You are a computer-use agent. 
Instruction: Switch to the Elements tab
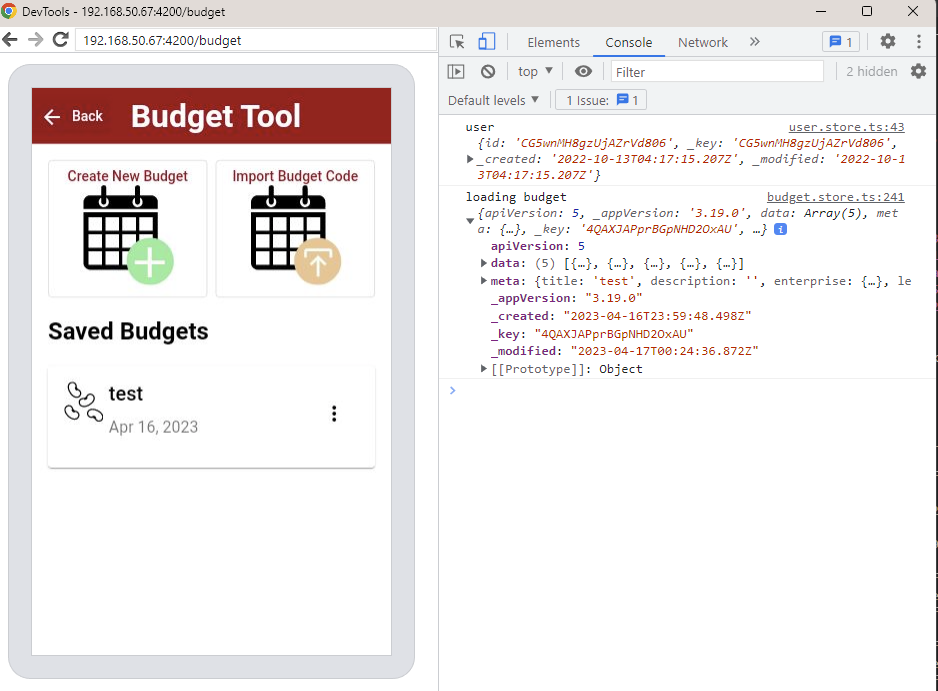pyautogui.click(x=553, y=42)
